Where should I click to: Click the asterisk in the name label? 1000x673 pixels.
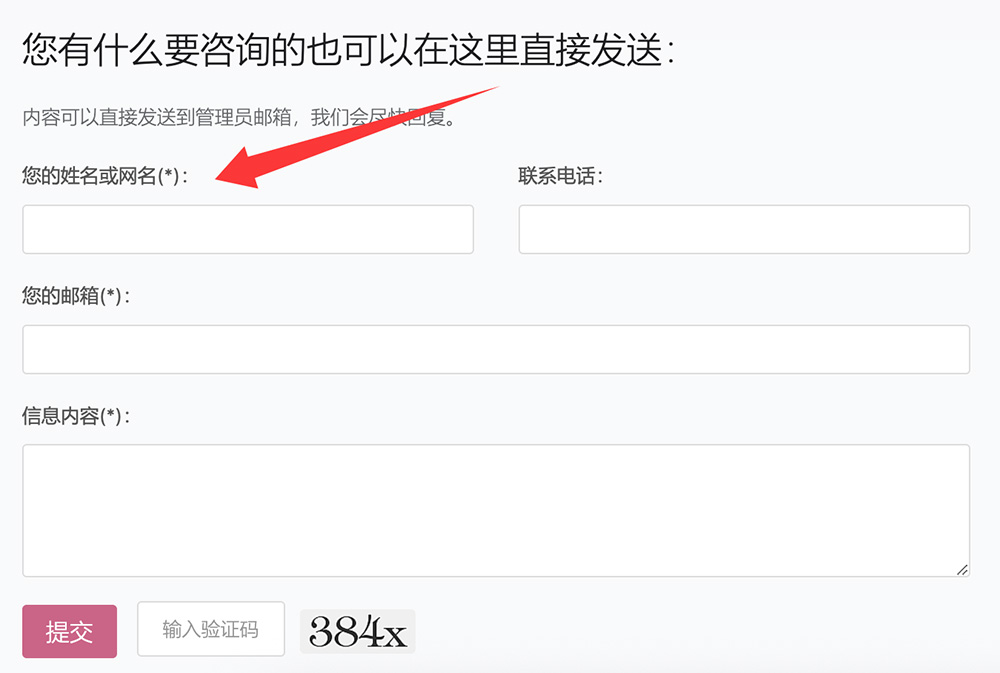coord(168,174)
